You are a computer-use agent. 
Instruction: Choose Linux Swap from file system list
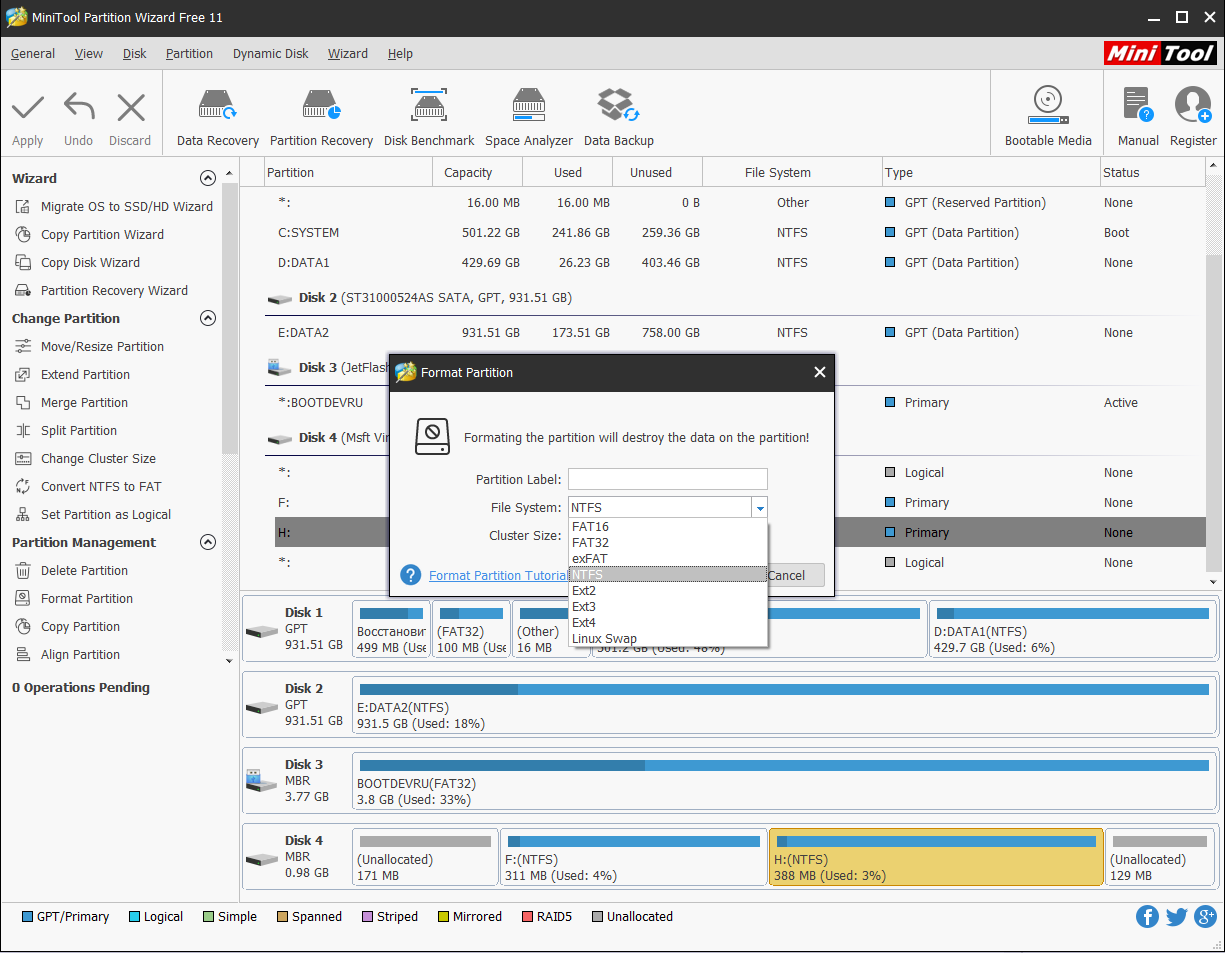(x=668, y=639)
